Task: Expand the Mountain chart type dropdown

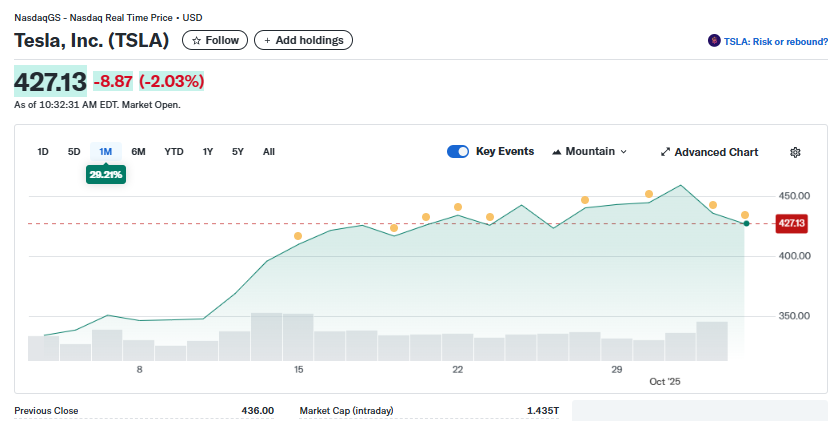Action: point(624,152)
